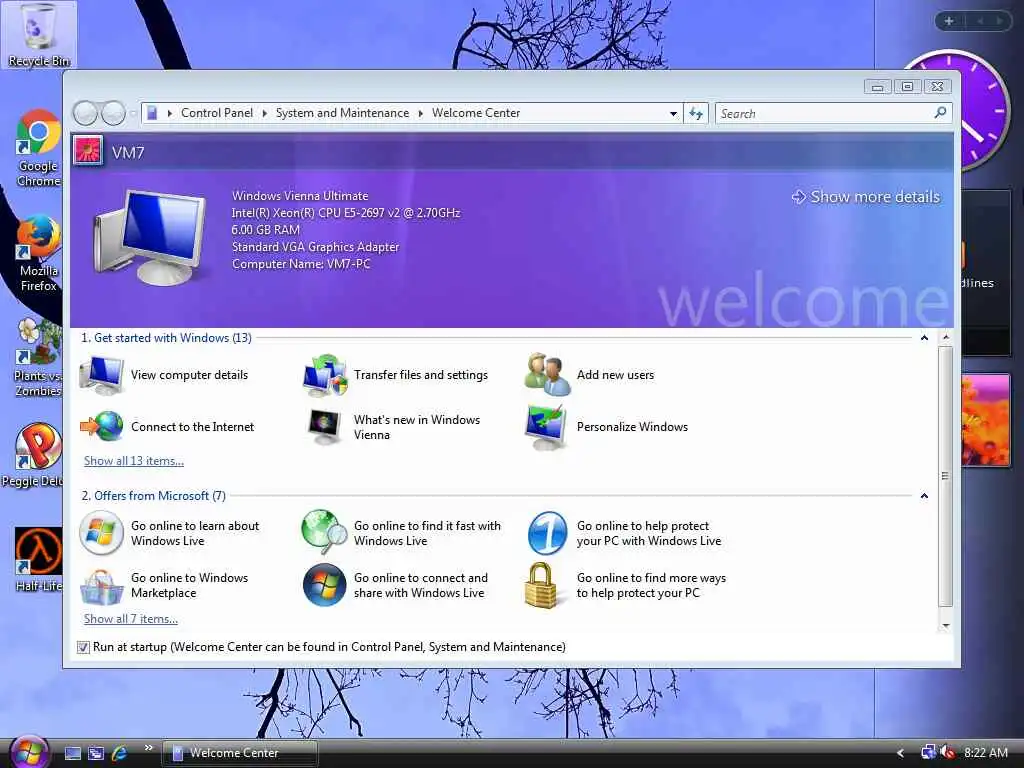Click the VM7 user account picture
Image resolution: width=1024 pixels, height=768 pixels.
(88, 151)
